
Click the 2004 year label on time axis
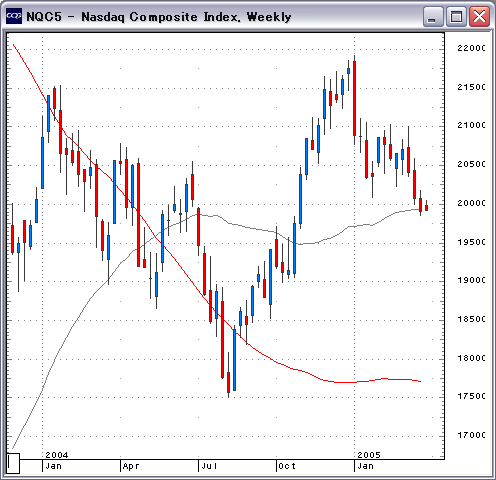point(57,455)
